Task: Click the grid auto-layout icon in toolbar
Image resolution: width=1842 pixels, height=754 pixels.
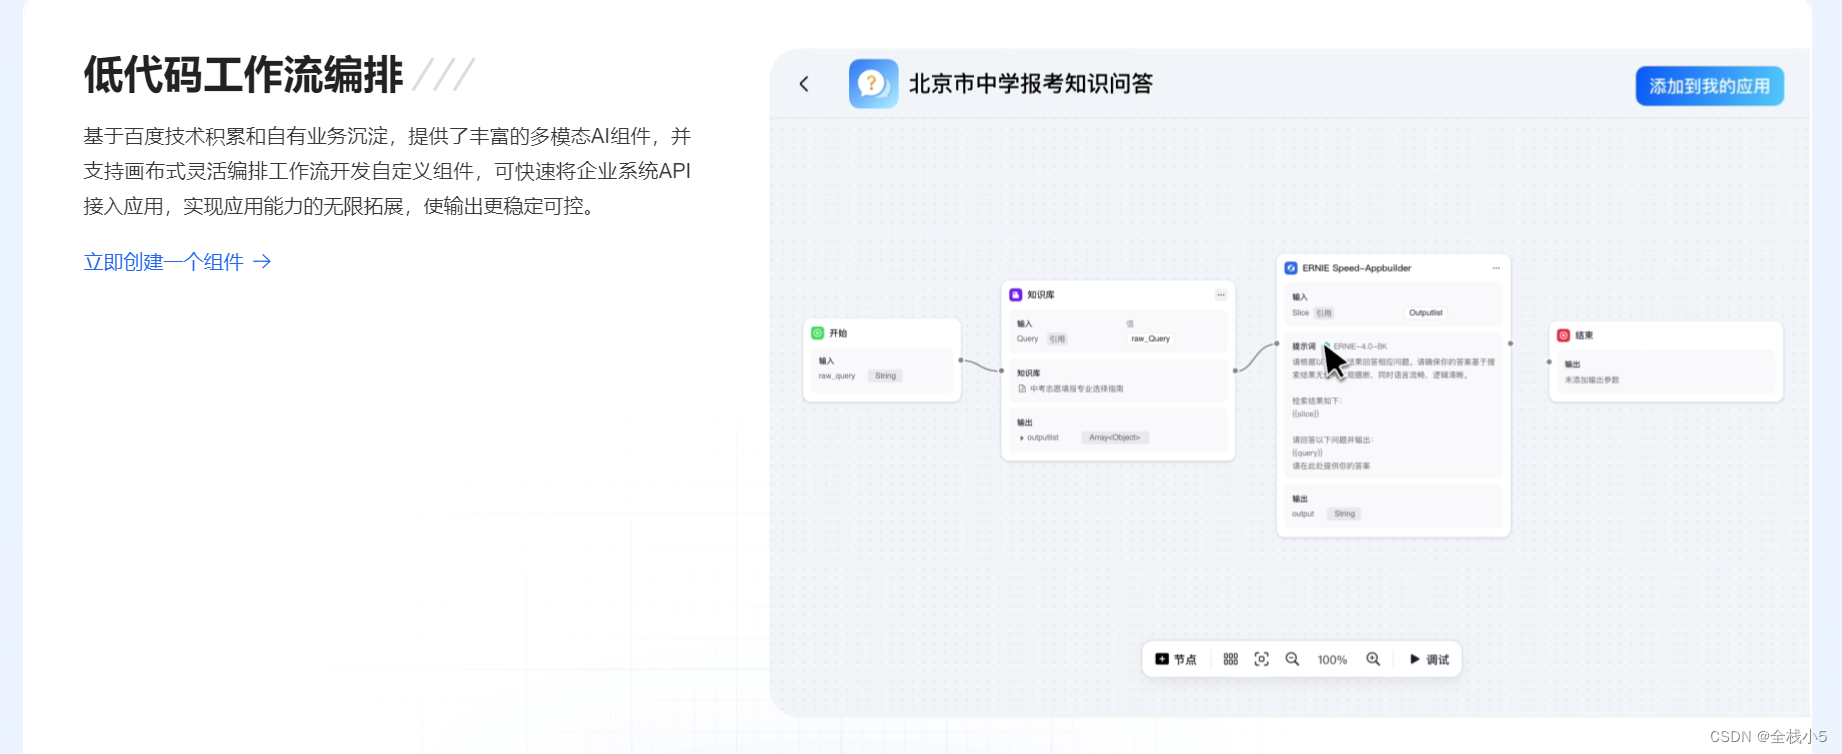Action: [x=1230, y=659]
